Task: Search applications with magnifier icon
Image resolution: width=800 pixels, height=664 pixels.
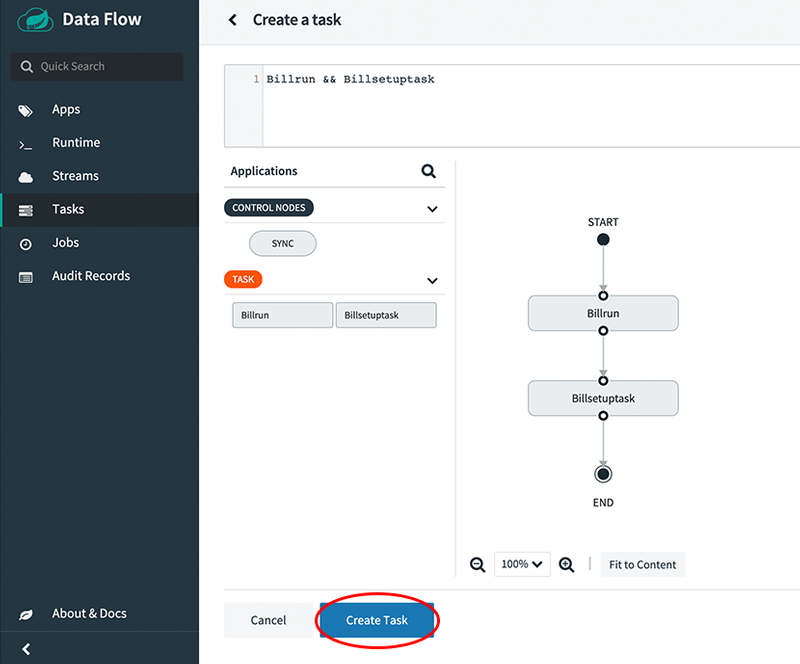Action: tap(429, 171)
